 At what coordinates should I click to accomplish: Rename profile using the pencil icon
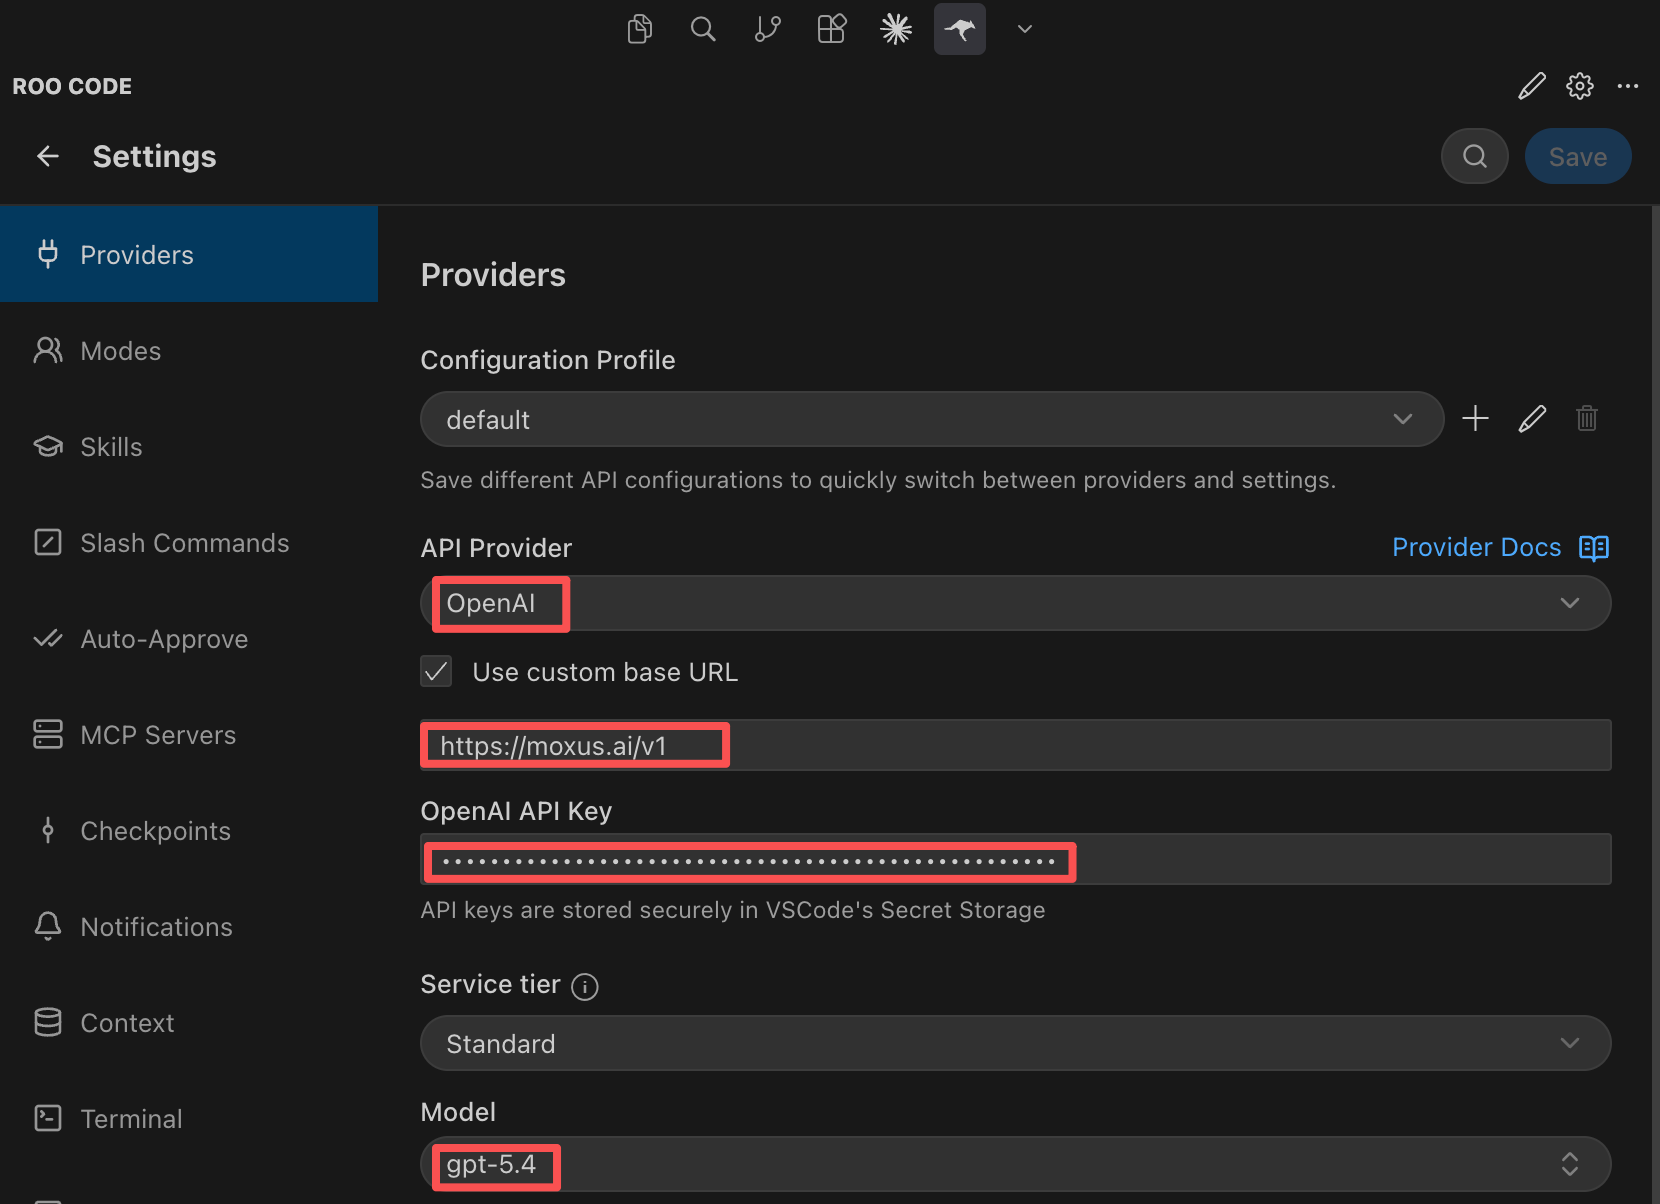1532,418
